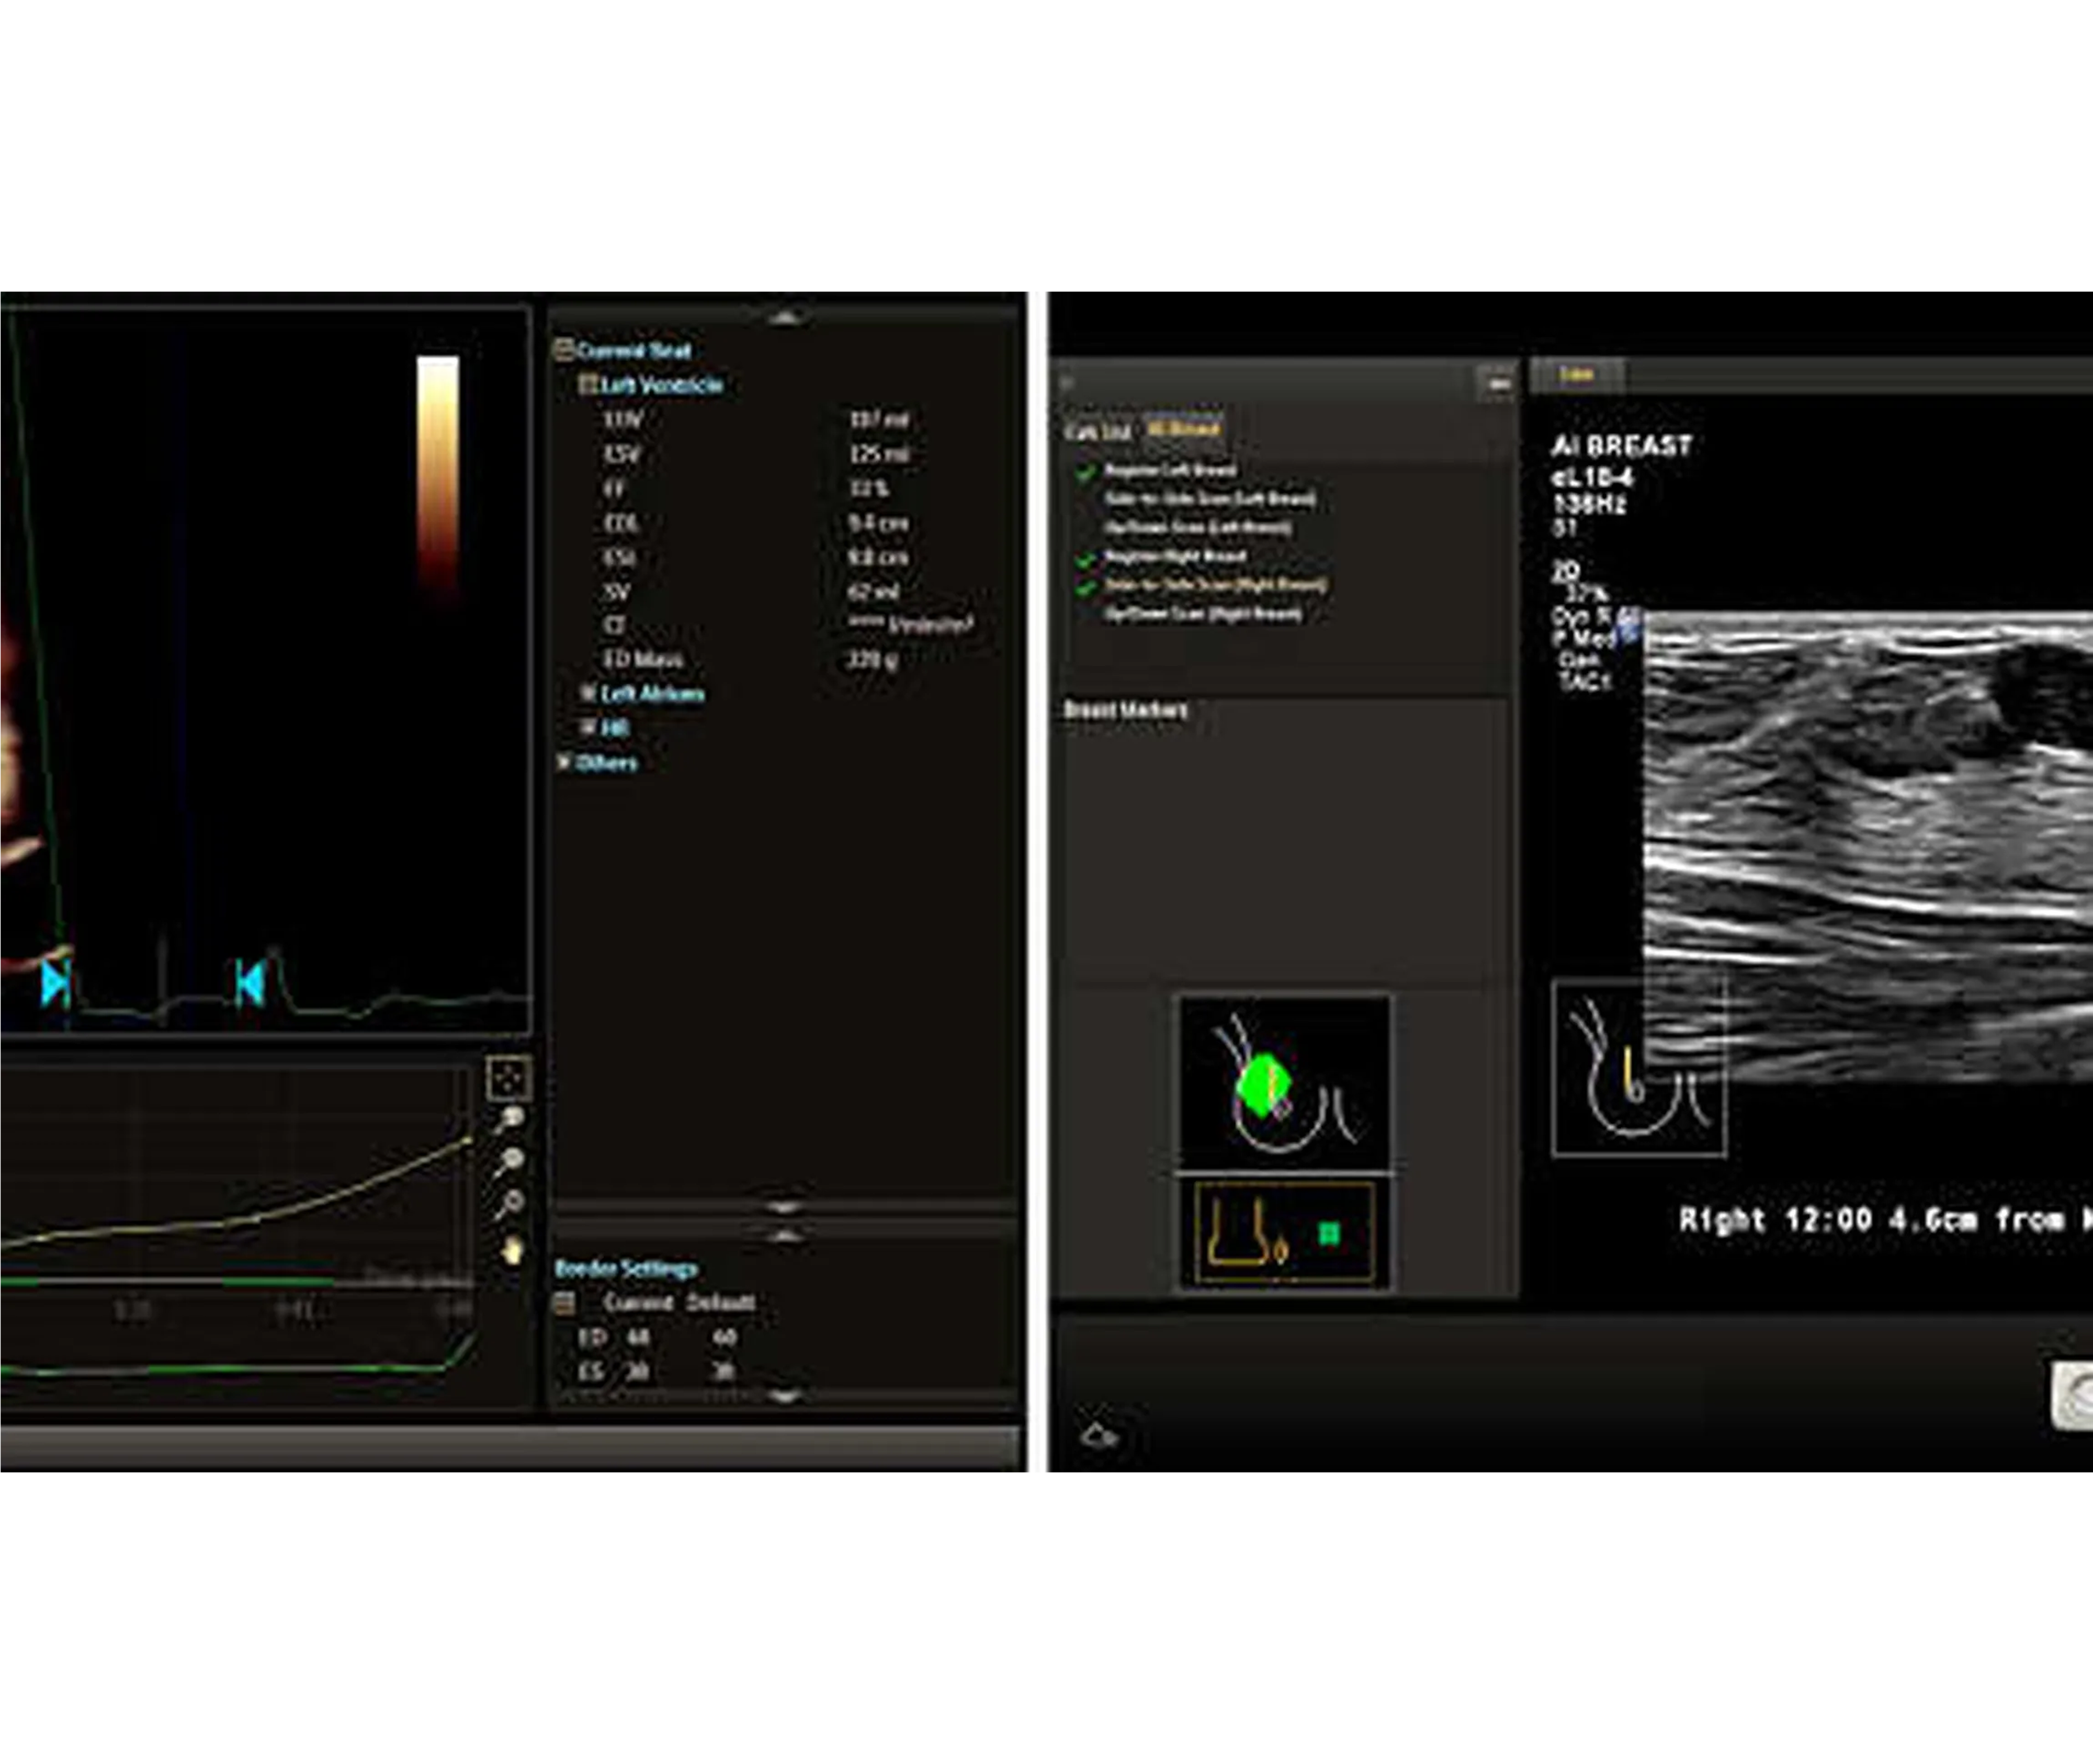Viewport: 2093px width, 1764px height.
Task: Click the up arrow above Border Settings
Action: [x=785, y=1237]
